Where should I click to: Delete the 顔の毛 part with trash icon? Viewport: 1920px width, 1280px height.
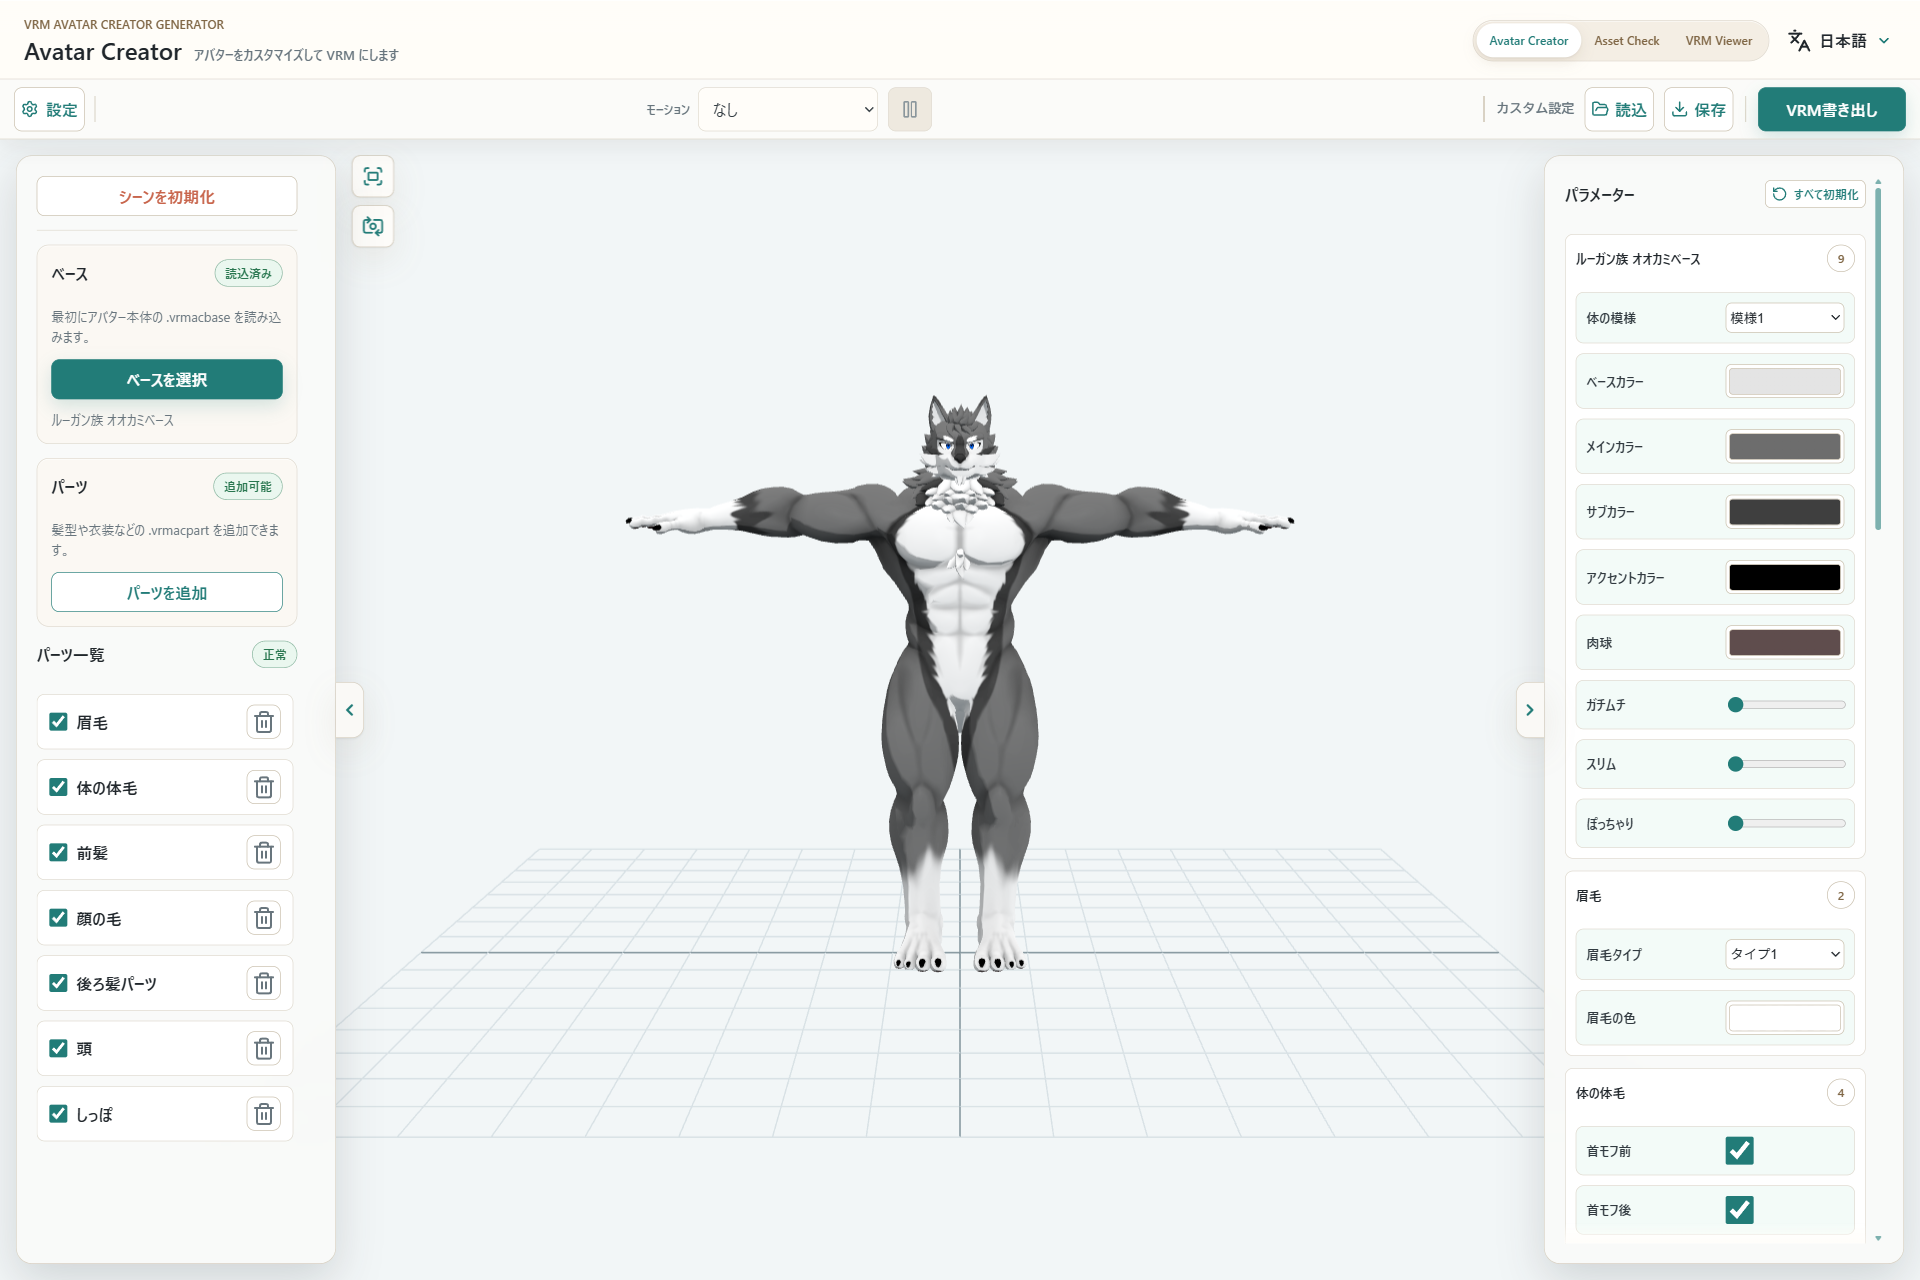(x=264, y=918)
